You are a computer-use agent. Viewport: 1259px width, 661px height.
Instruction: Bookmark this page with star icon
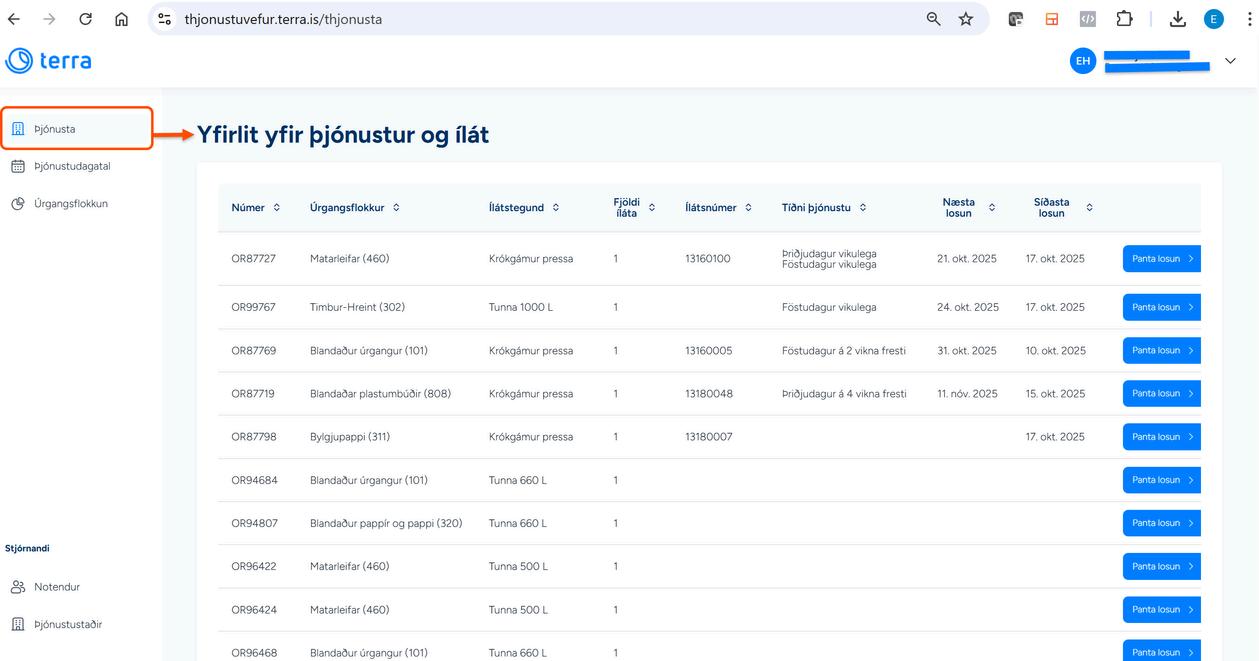click(966, 19)
